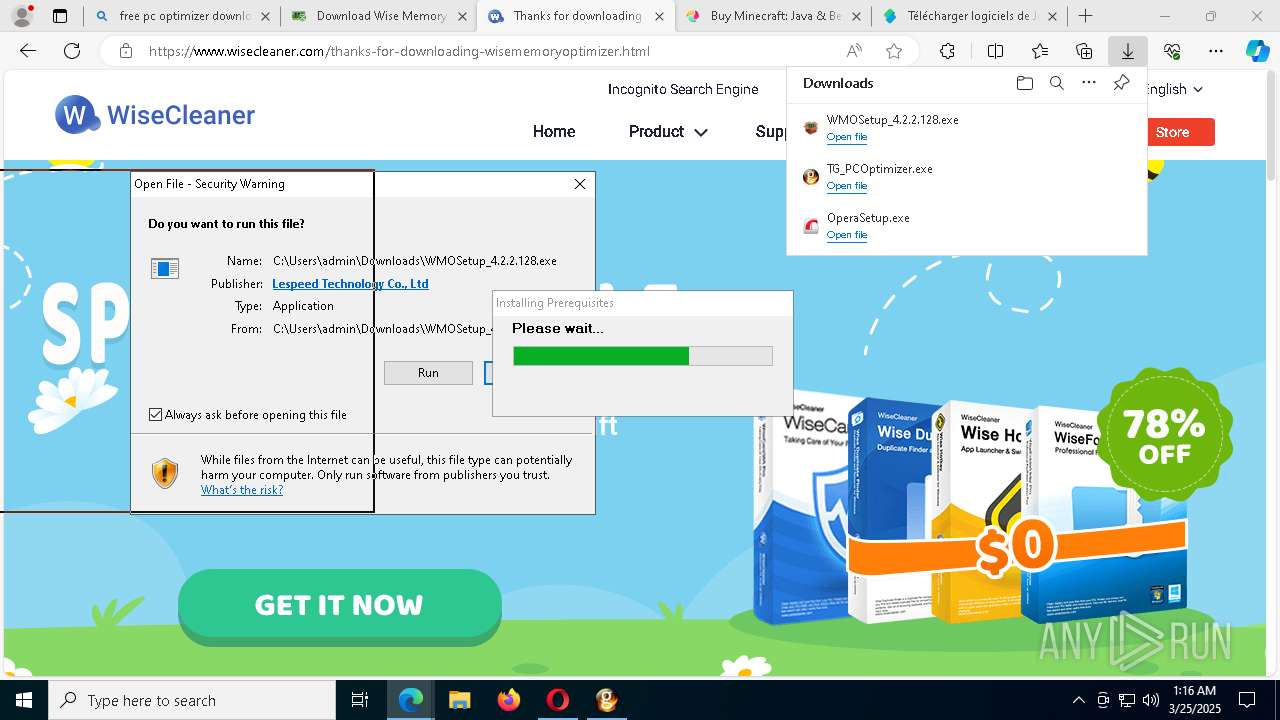The image size is (1280, 720).
Task: Open Task View on taskbar
Action: pos(360,700)
